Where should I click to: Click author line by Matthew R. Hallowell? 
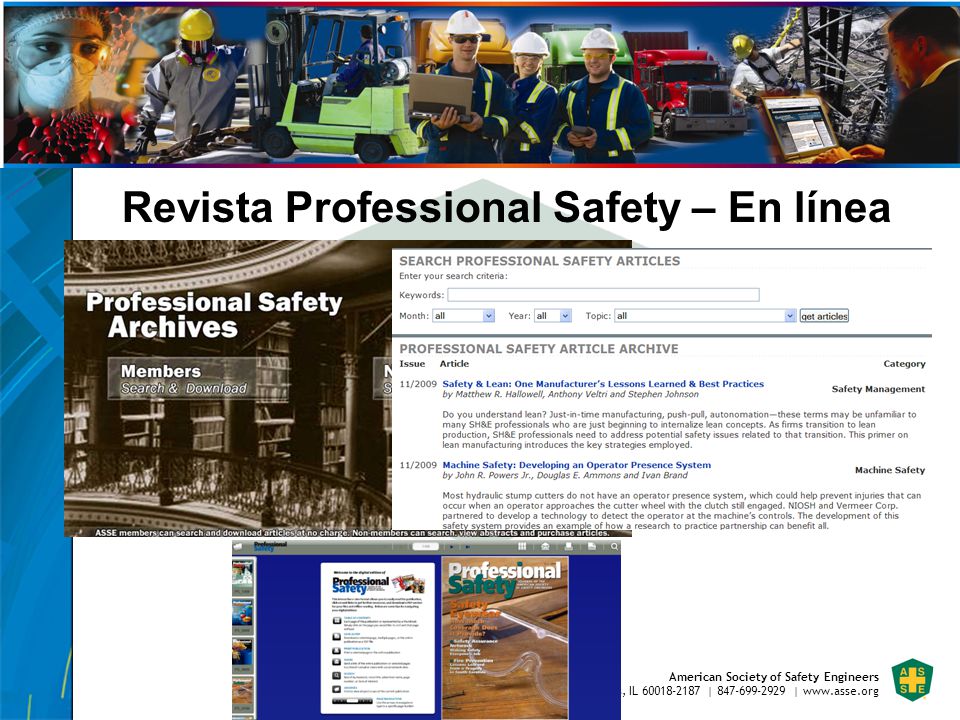click(570, 394)
